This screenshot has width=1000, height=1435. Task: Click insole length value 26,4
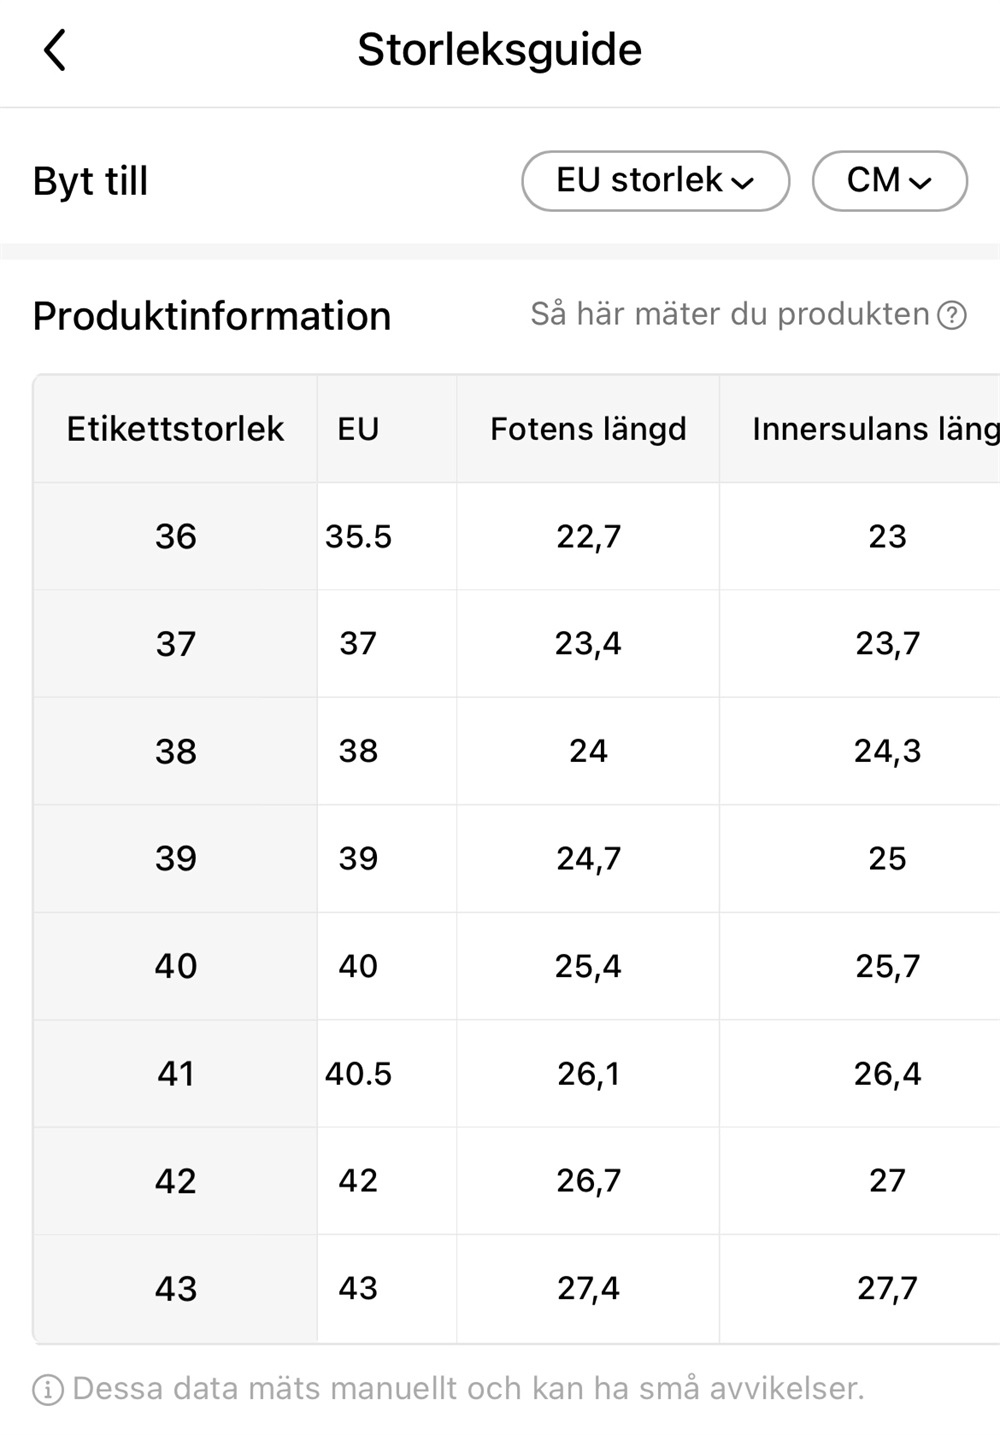[x=887, y=1074]
